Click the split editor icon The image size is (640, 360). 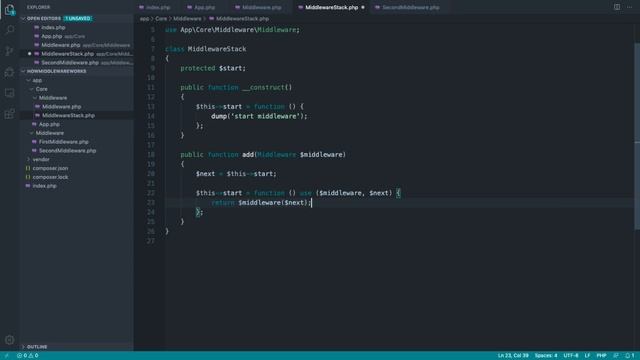pyautogui.click(x=617, y=7)
